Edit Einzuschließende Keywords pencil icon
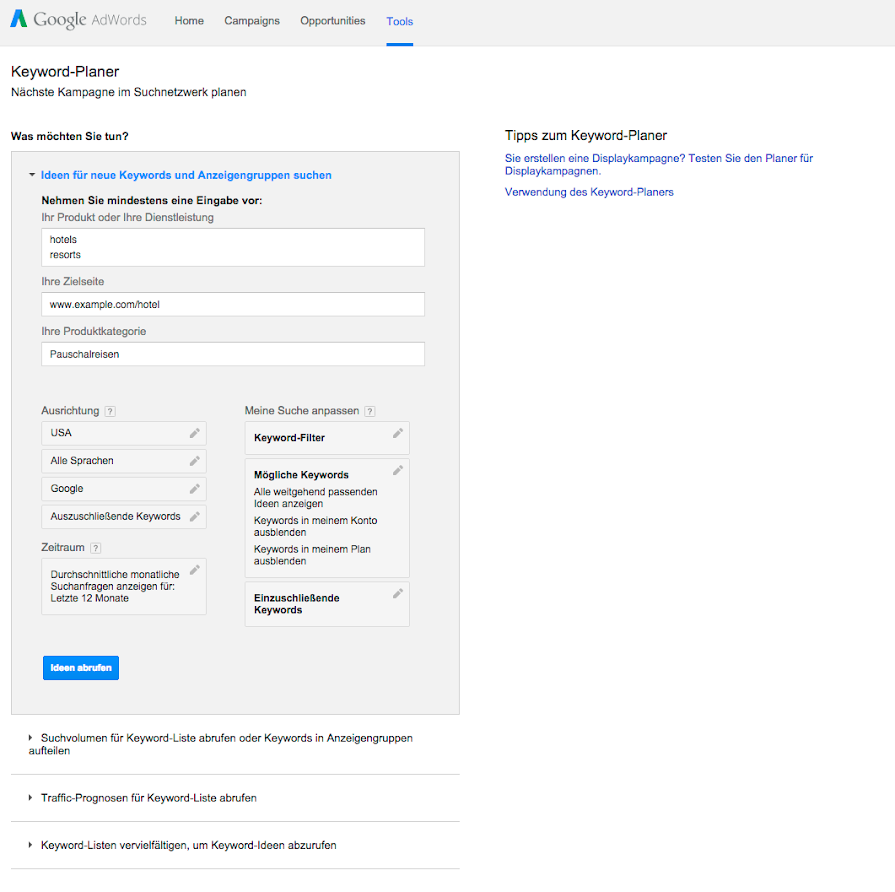 click(398, 593)
